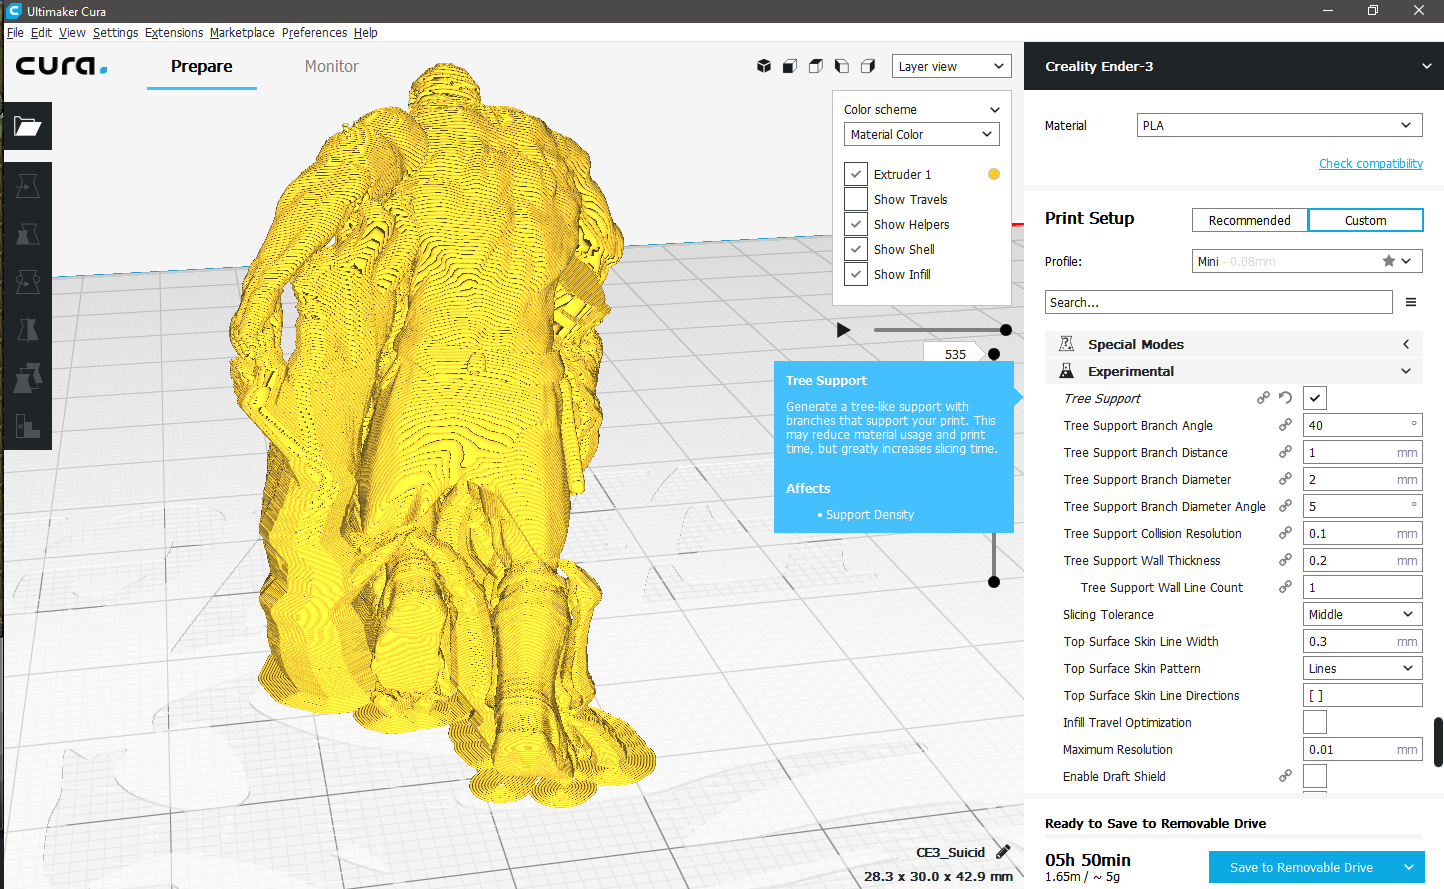The image size is (1444, 889).
Task: Open the File menu
Action: tap(15, 32)
